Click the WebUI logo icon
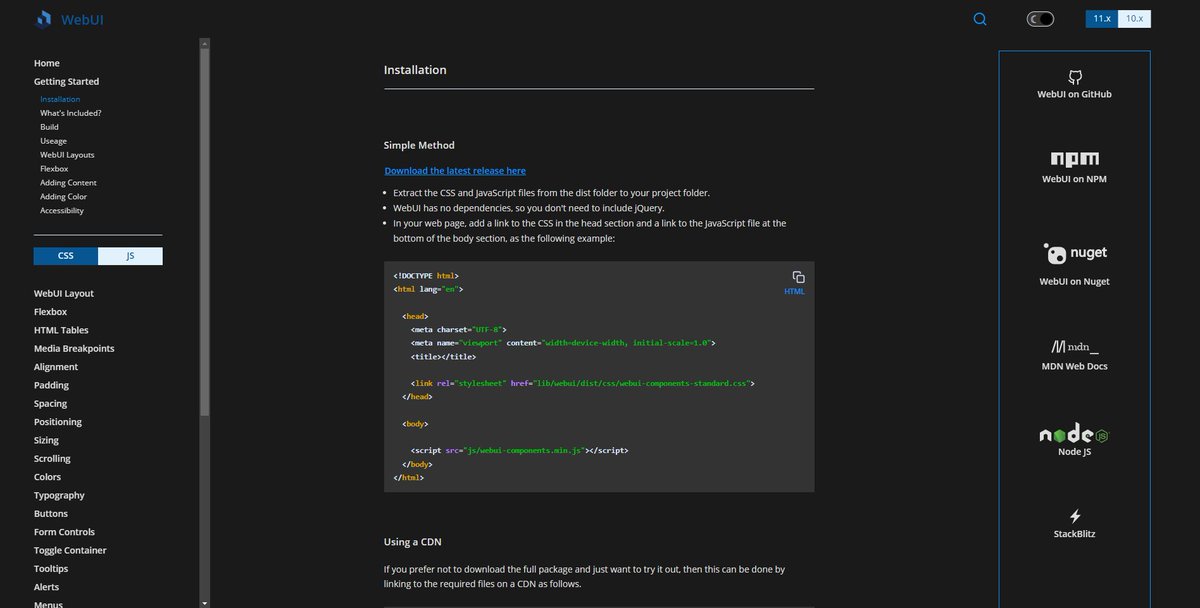The image size is (1200, 608). (x=44, y=19)
